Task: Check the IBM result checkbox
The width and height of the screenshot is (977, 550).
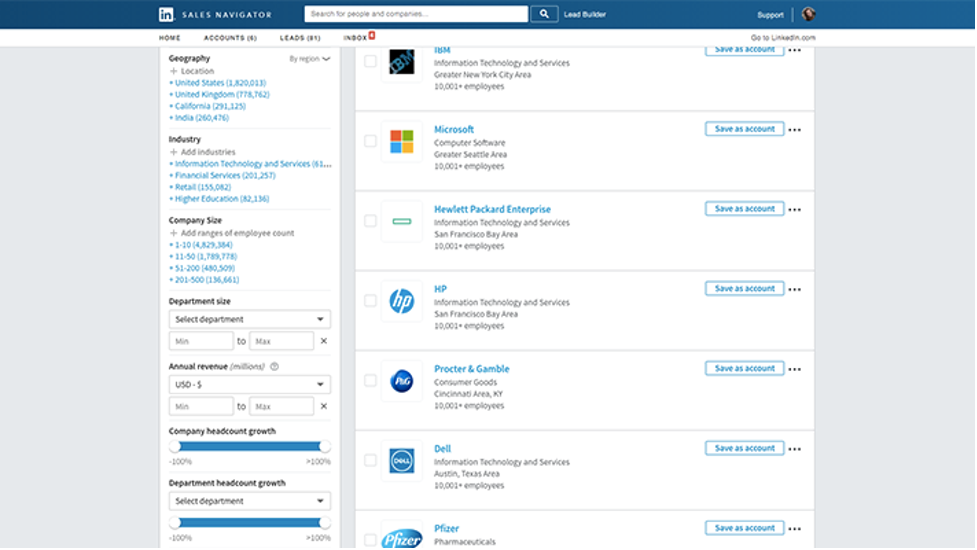Action: point(371,61)
